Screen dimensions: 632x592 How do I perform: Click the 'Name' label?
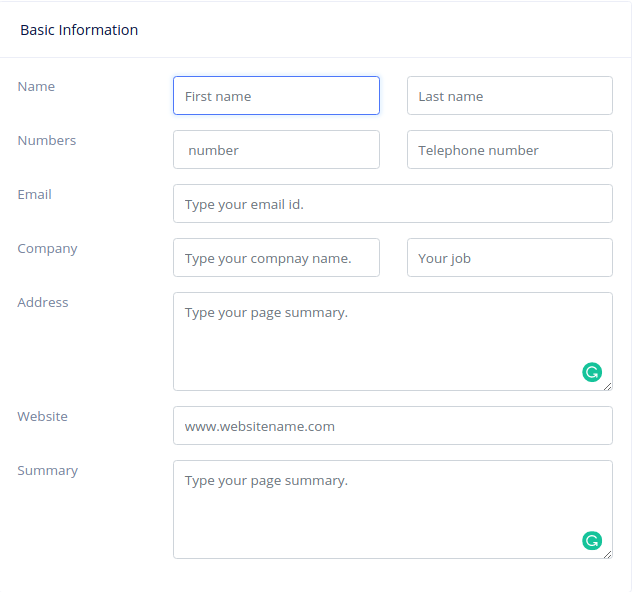coord(36,86)
